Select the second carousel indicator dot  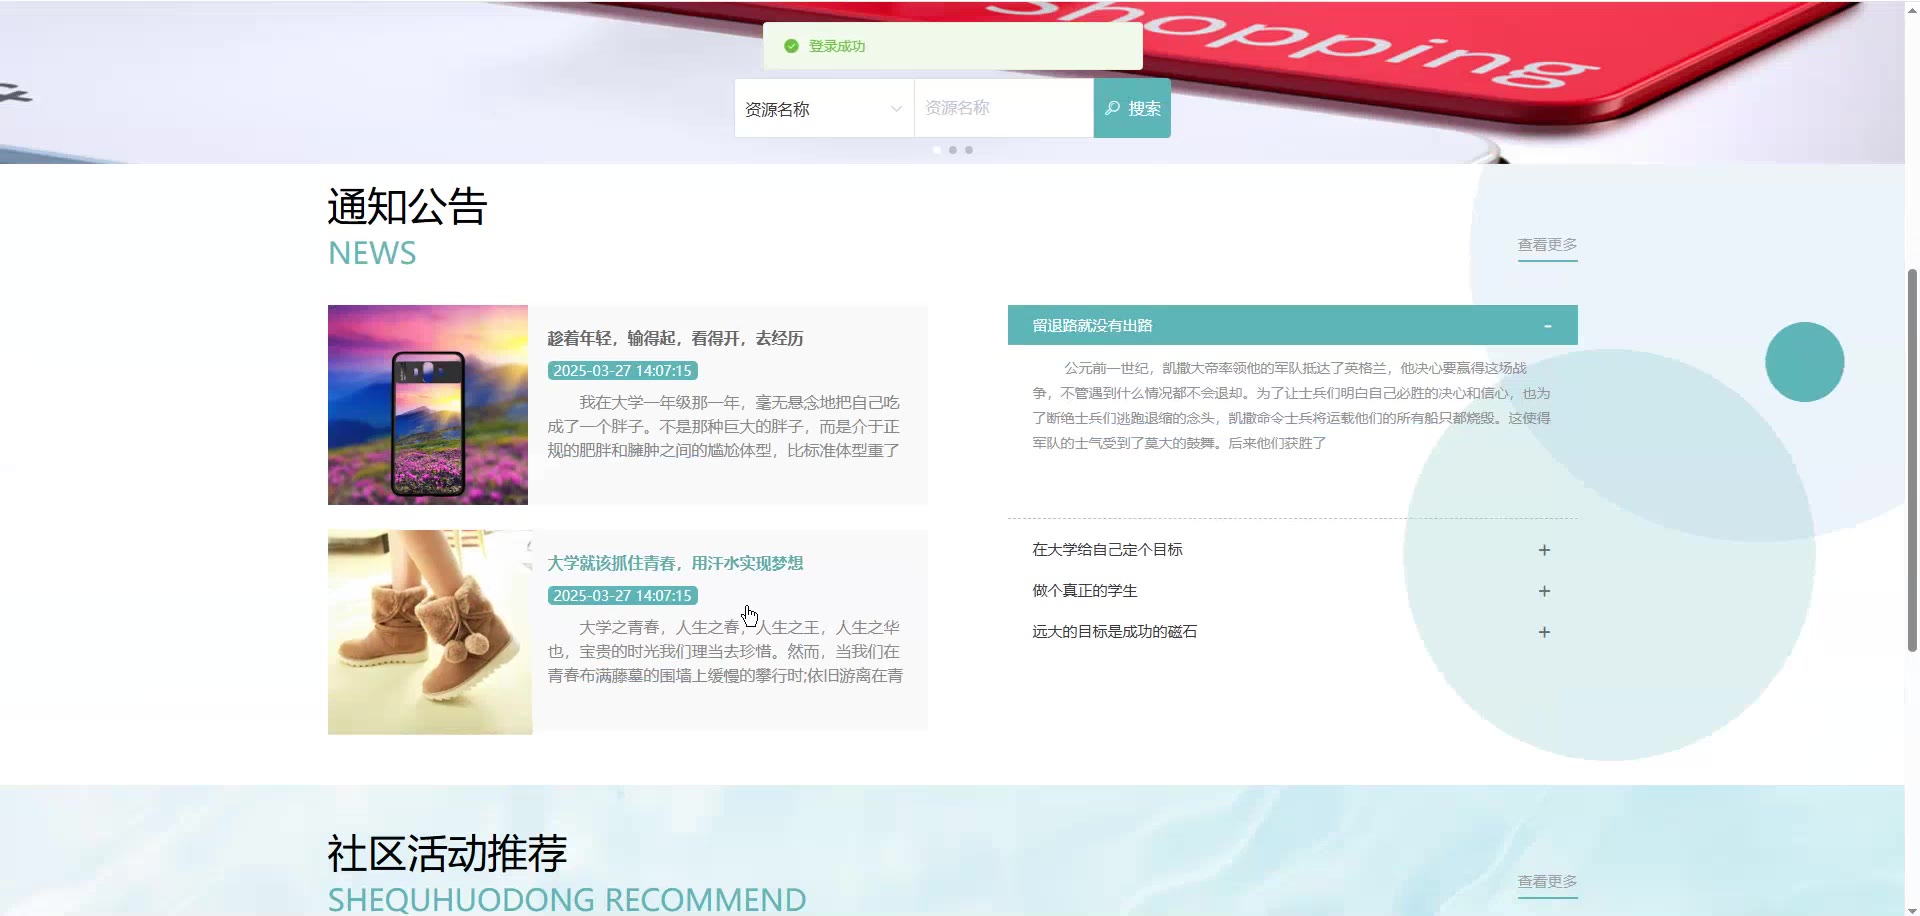coord(953,150)
